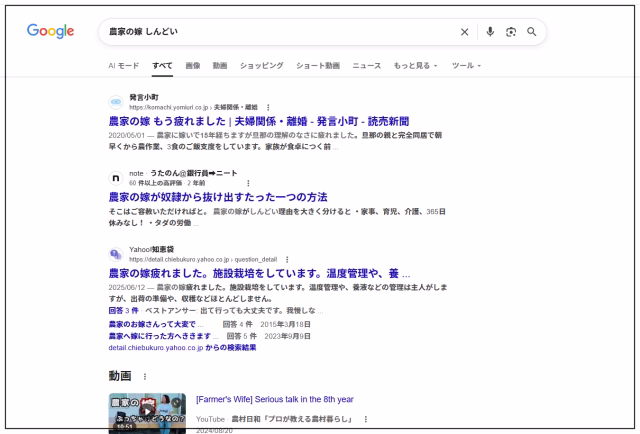The image size is (640, 434).
Task: Clear the search box with X icon
Action: (464, 32)
